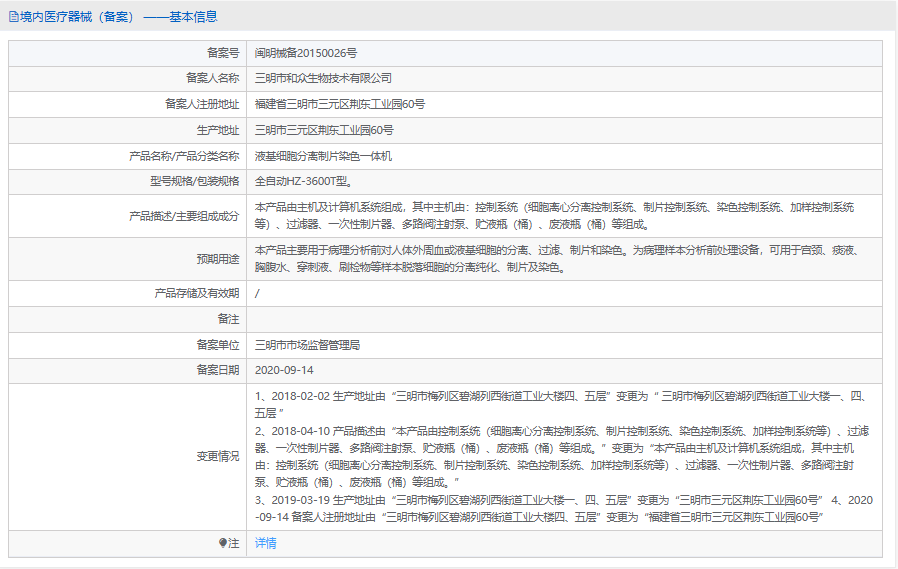
Task: Click the 变更情况 label
Action: 218,457
